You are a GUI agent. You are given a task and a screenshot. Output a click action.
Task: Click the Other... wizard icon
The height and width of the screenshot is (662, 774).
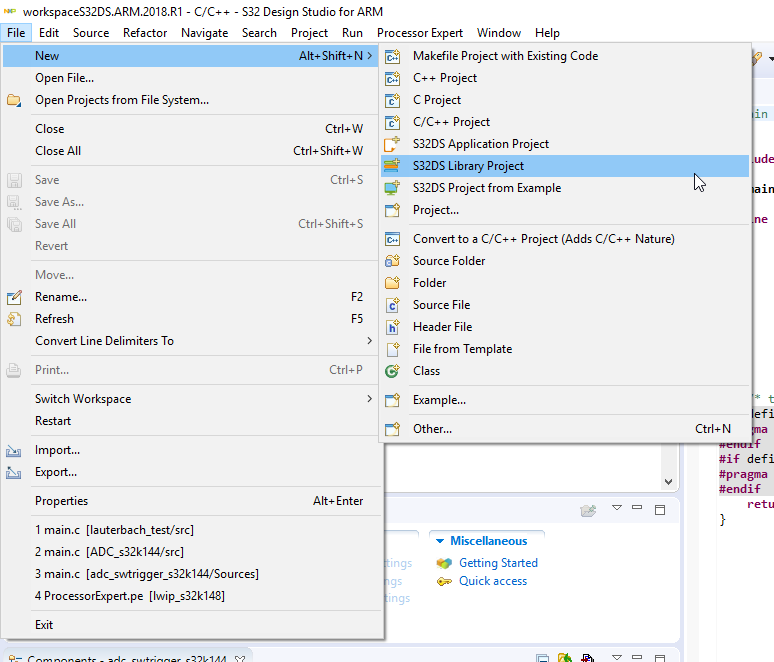click(392, 429)
